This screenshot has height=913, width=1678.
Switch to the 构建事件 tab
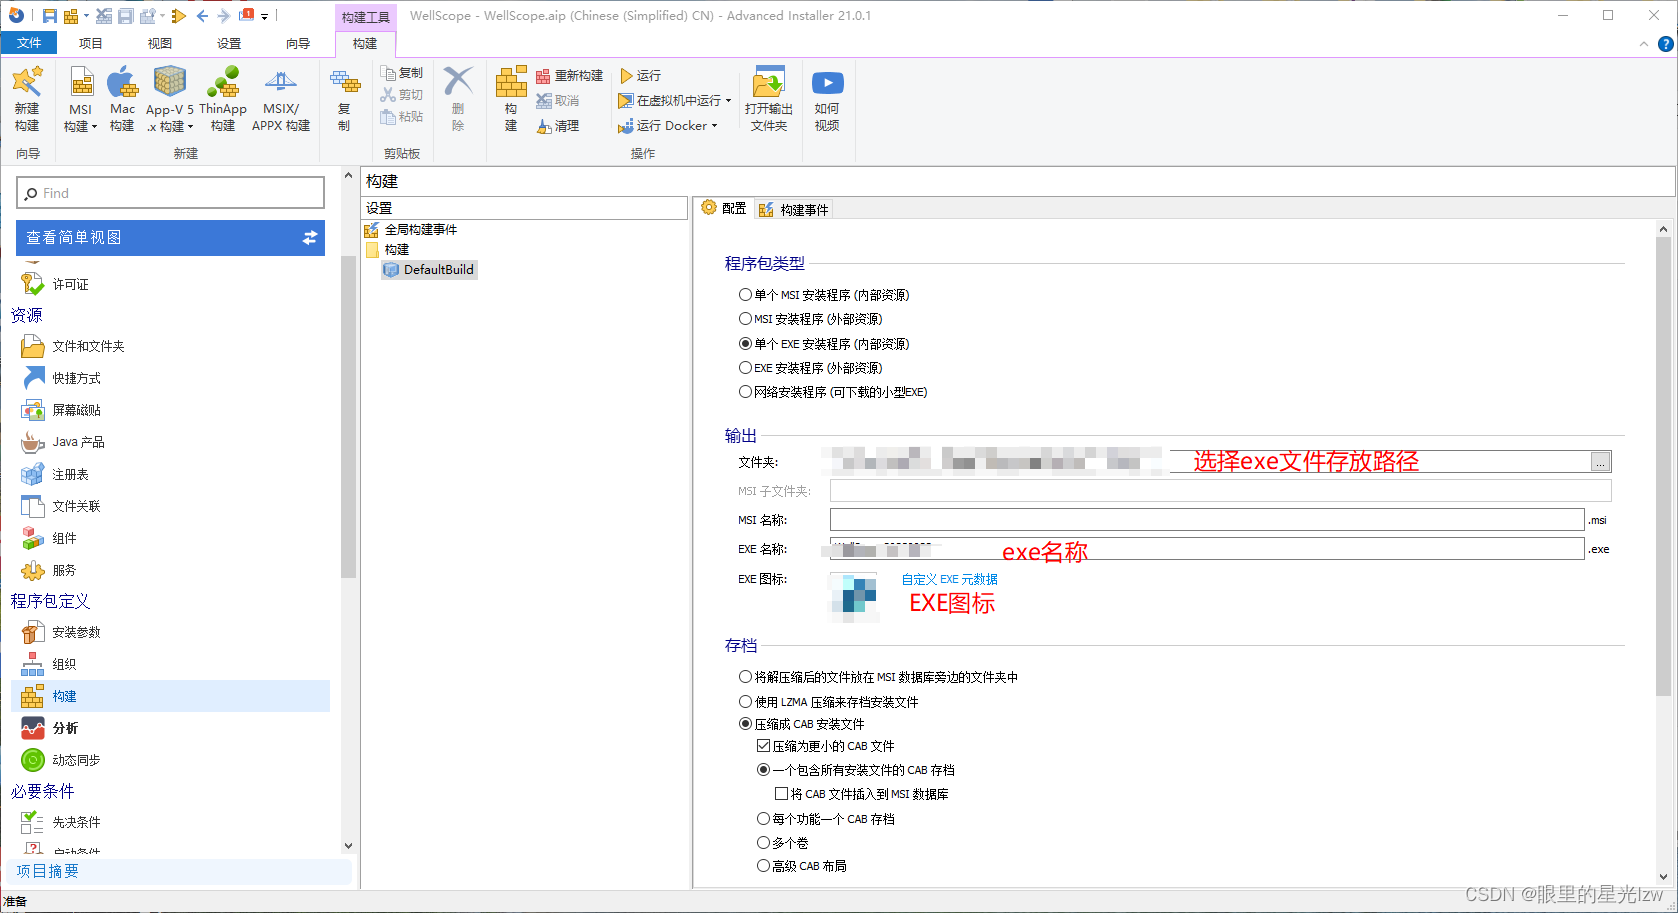pyautogui.click(x=794, y=209)
